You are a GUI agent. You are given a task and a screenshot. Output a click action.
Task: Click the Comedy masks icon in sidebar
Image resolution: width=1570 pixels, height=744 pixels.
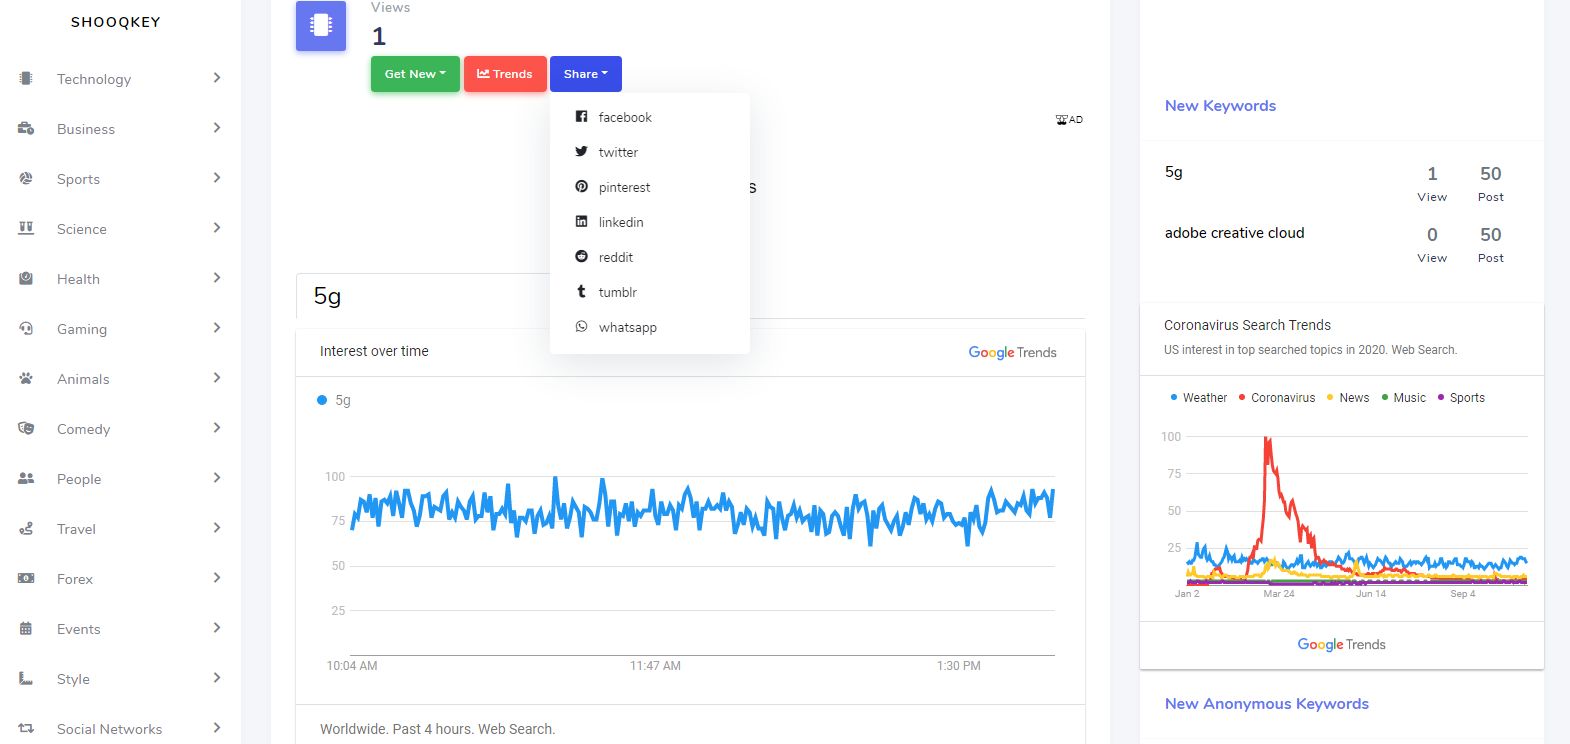pyautogui.click(x=26, y=428)
